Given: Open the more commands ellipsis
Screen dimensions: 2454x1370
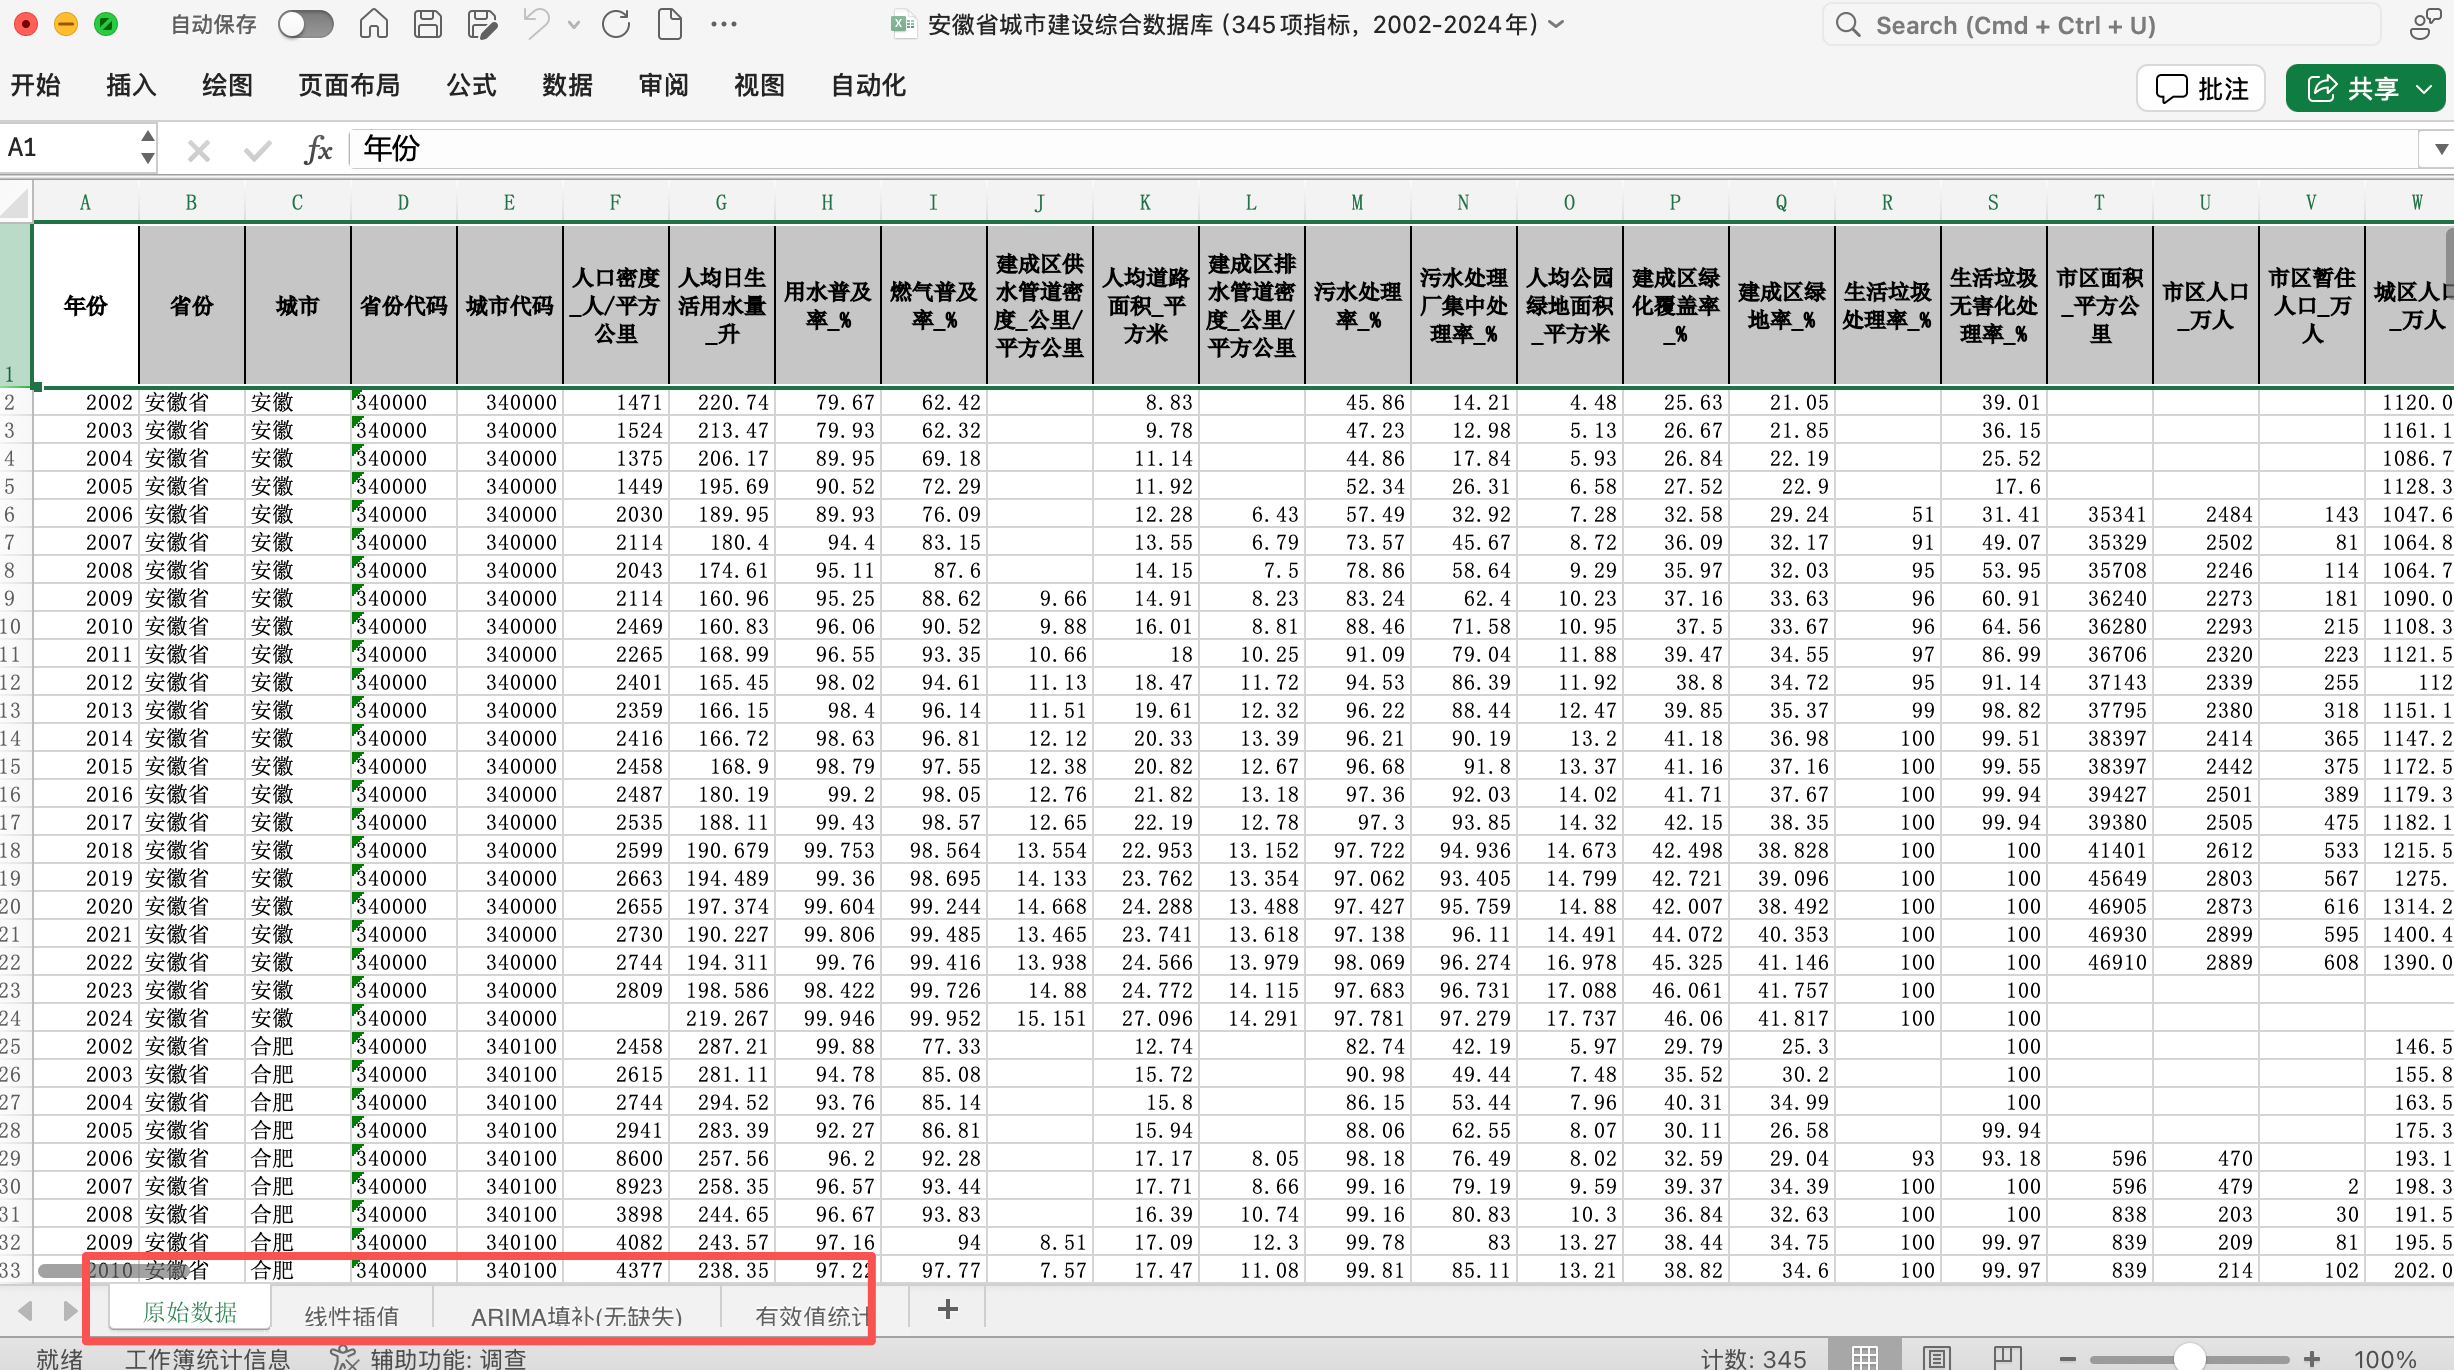Looking at the screenshot, I should point(723,24).
